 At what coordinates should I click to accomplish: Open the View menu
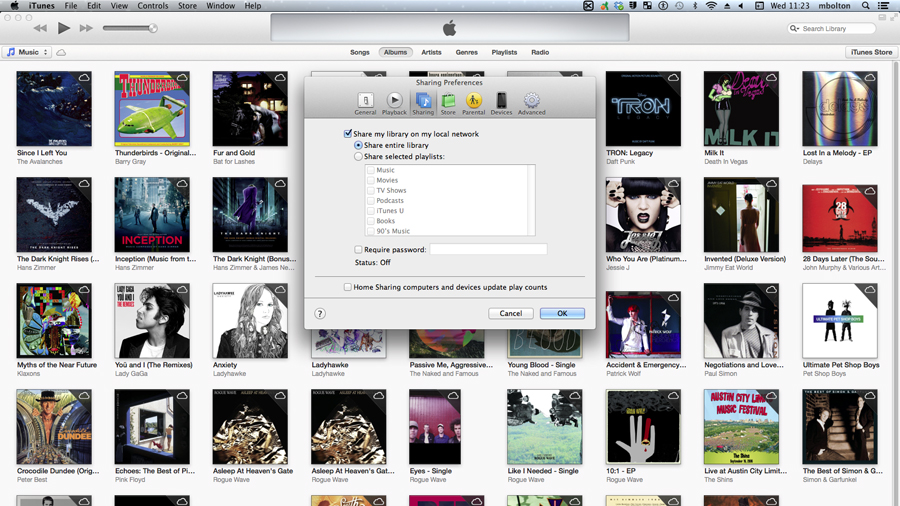point(119,6)
